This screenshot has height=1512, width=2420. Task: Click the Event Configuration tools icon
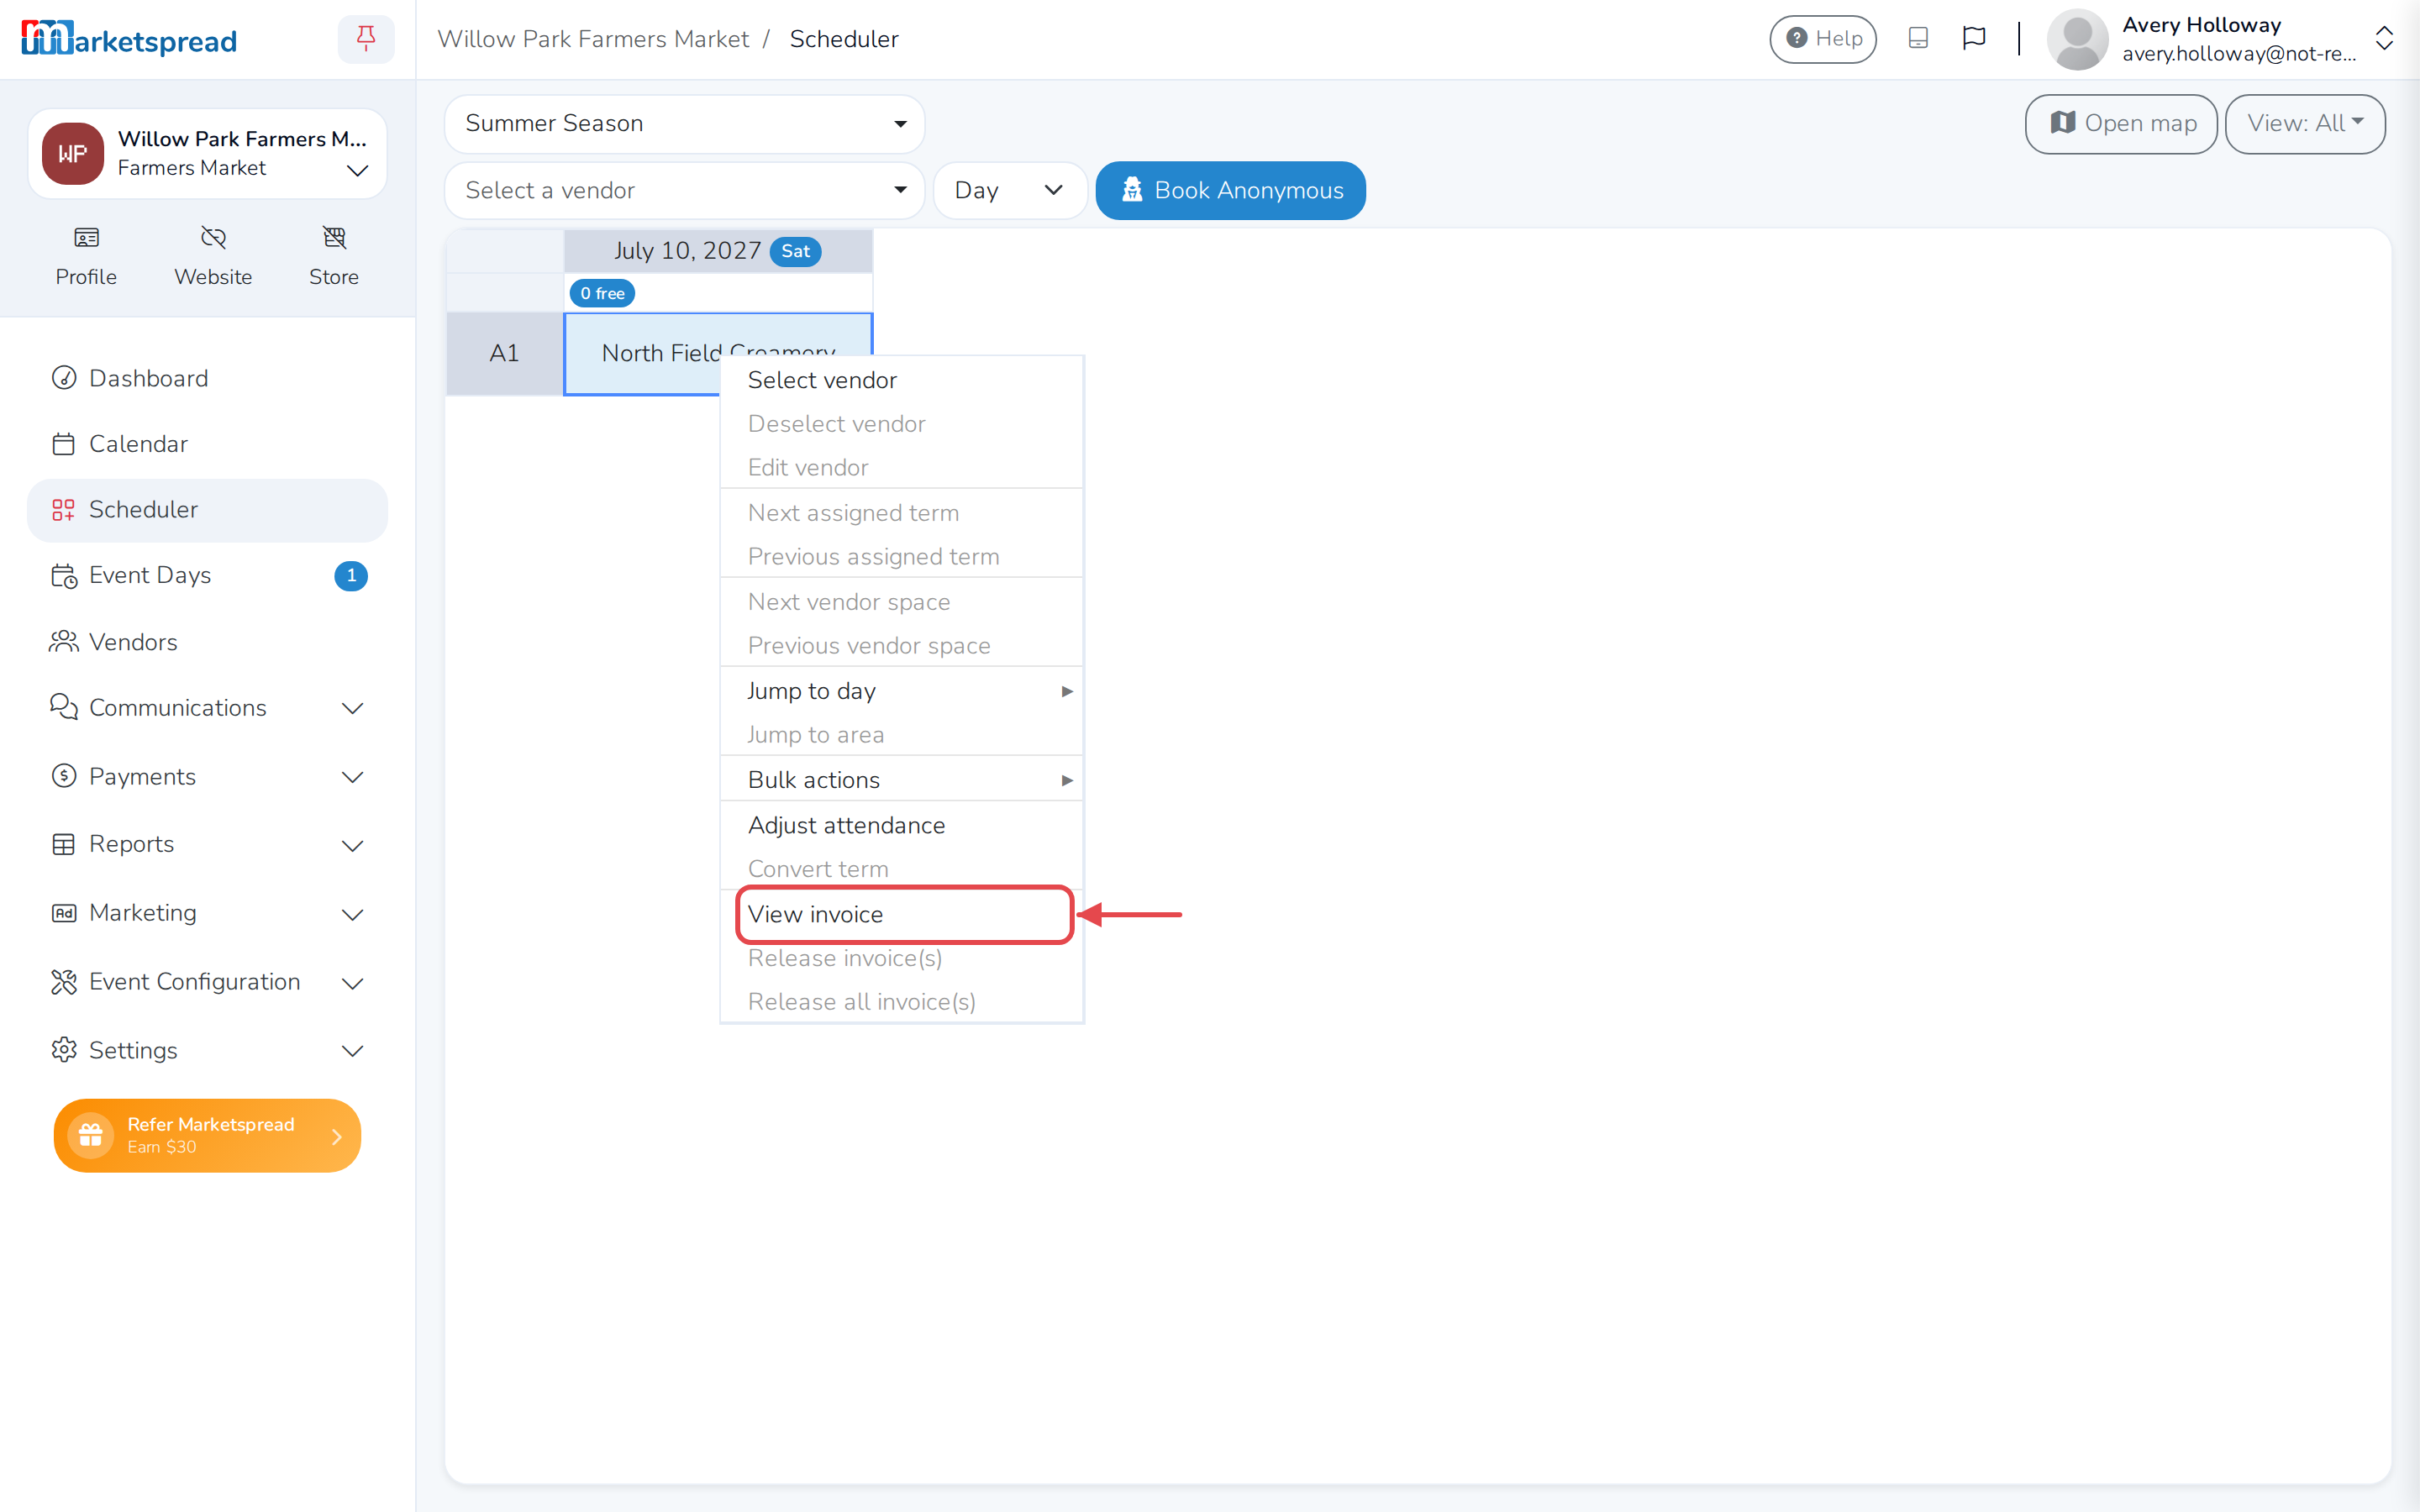64,982
